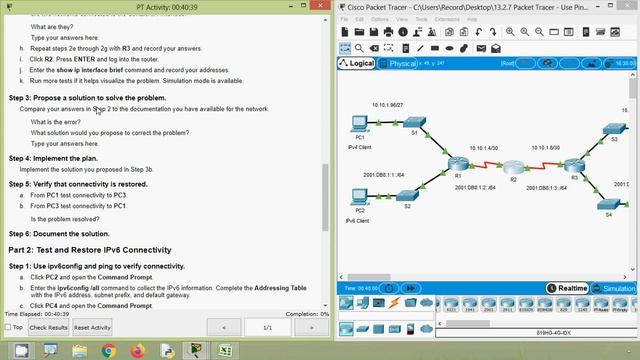Select the 2911 router from the device list
Viewport: 640px width, 360px height.
click(x=507, y=304)
